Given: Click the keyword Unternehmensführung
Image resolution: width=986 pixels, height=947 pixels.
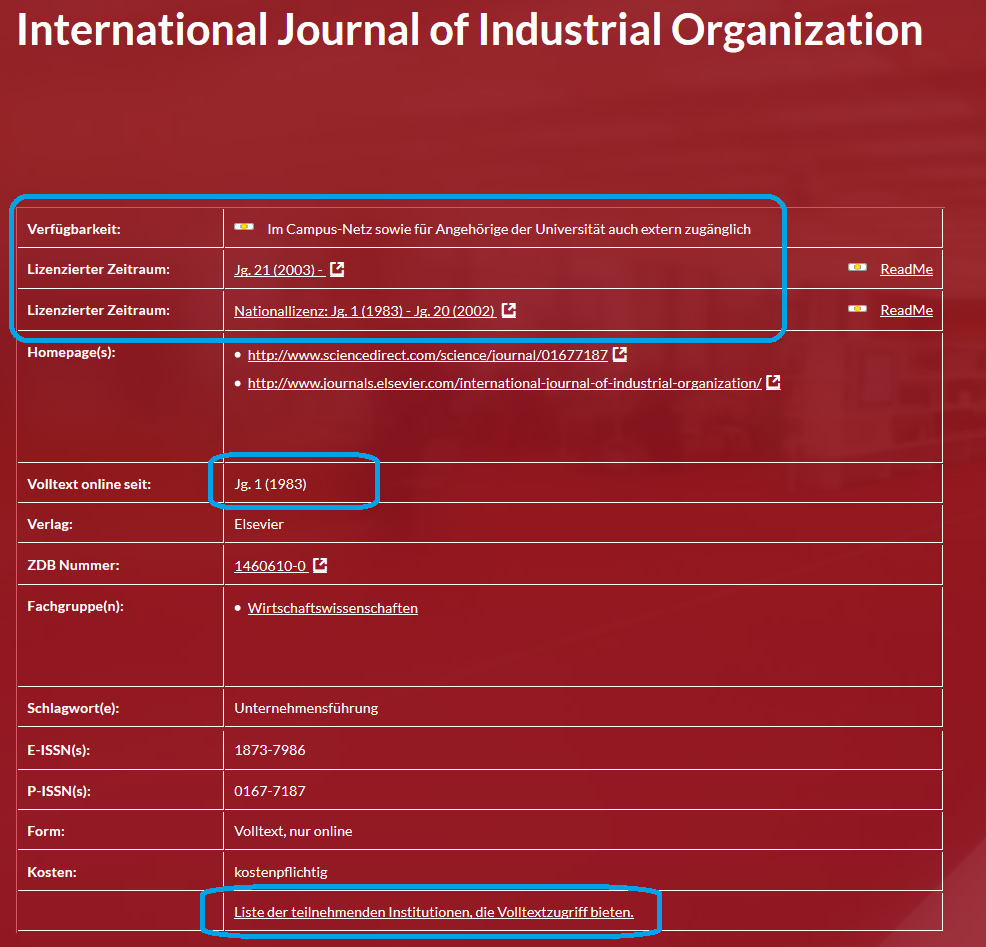Looking at the screenshot, I should tap(306, 708).
